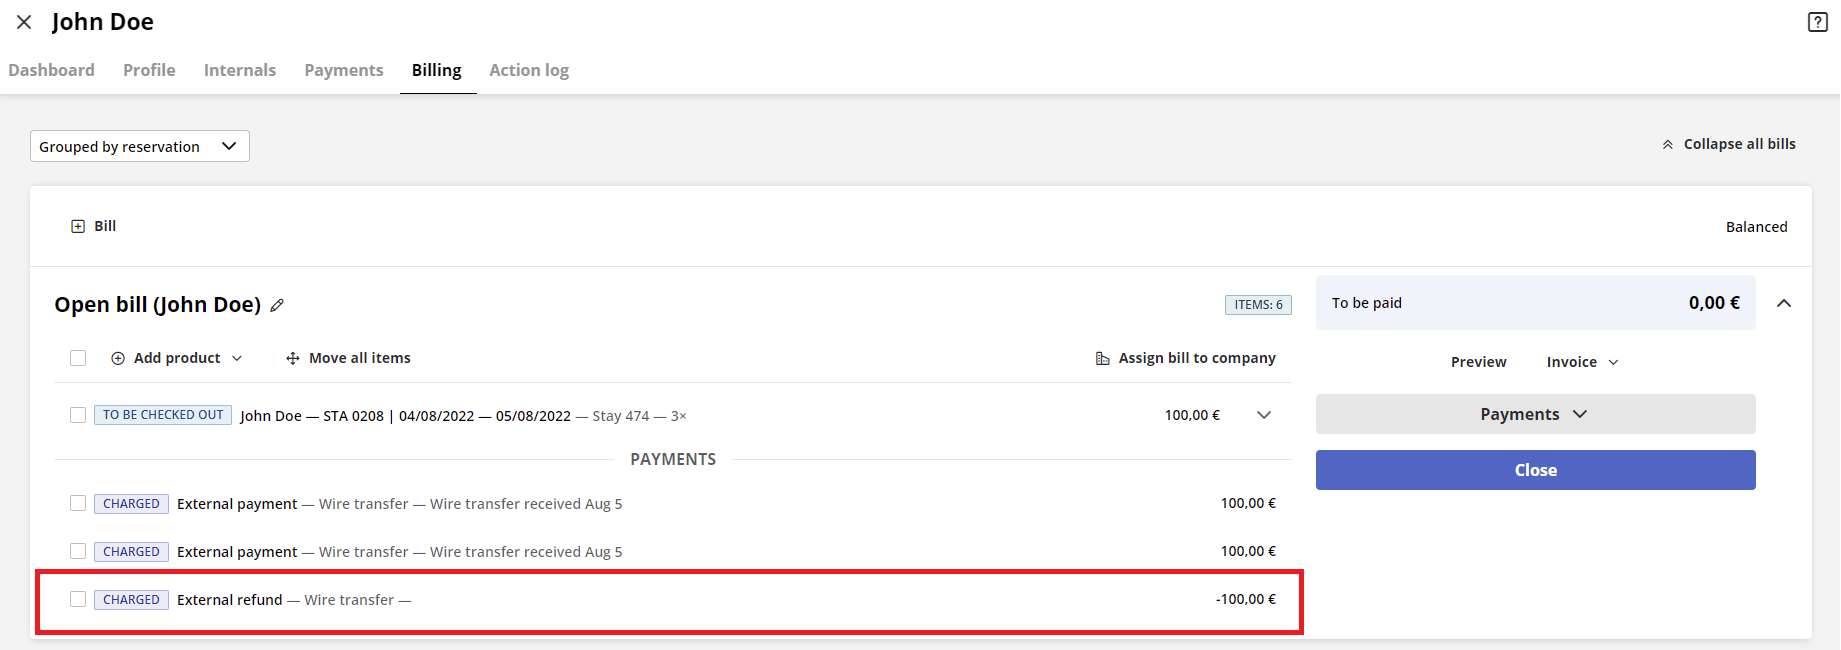
Task: Click the -100,00 € refund amount
Action: click(x=1246, y=599)
